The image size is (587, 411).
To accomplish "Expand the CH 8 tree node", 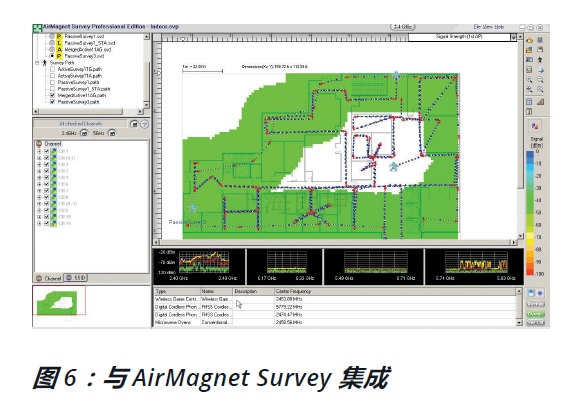I will pos(39,197).
